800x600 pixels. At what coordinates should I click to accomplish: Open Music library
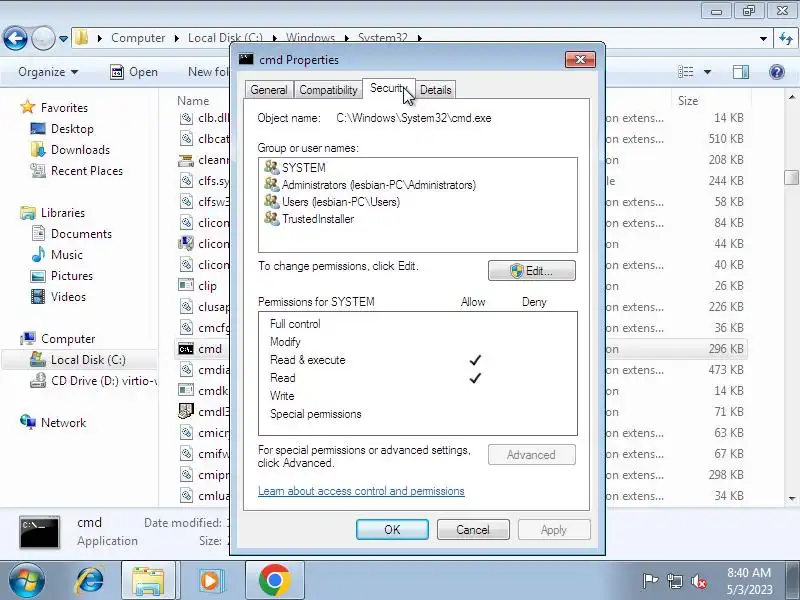tap(66, 255)
